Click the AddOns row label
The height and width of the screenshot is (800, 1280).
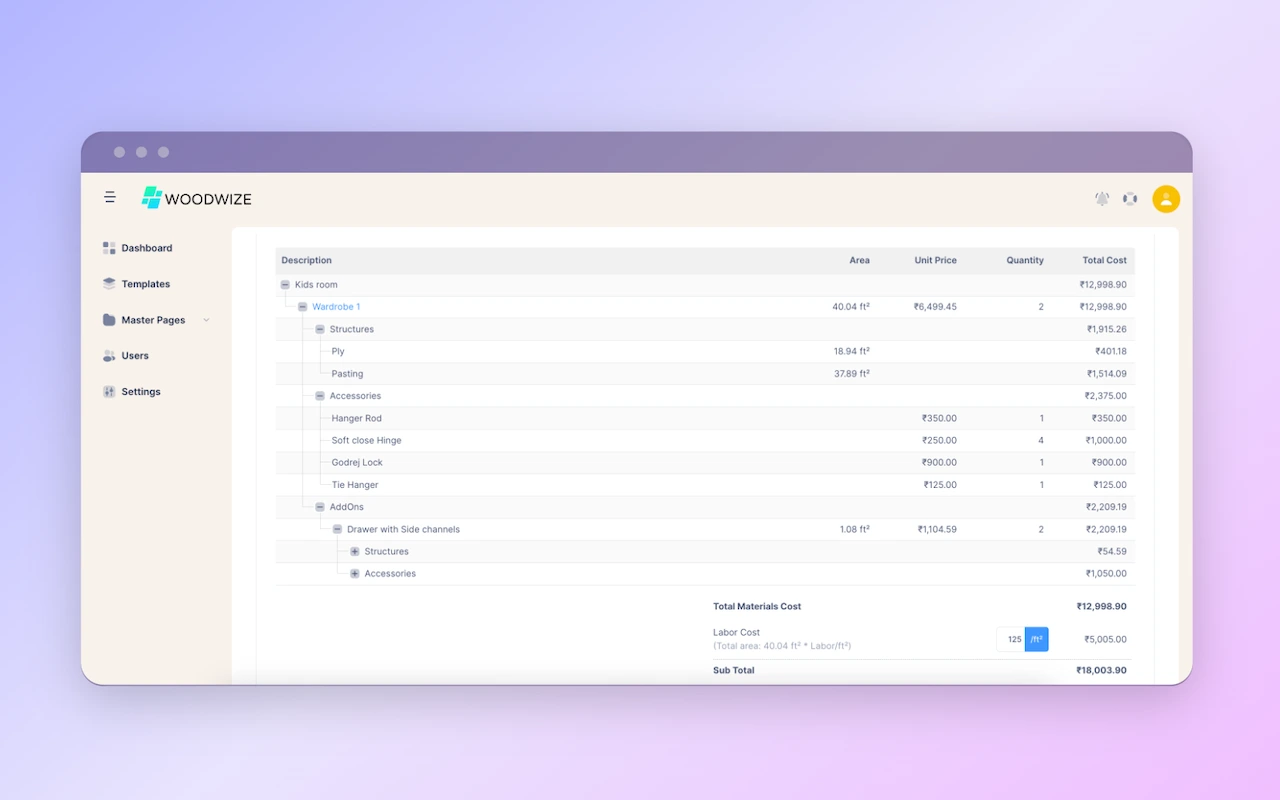coord(344,506)
